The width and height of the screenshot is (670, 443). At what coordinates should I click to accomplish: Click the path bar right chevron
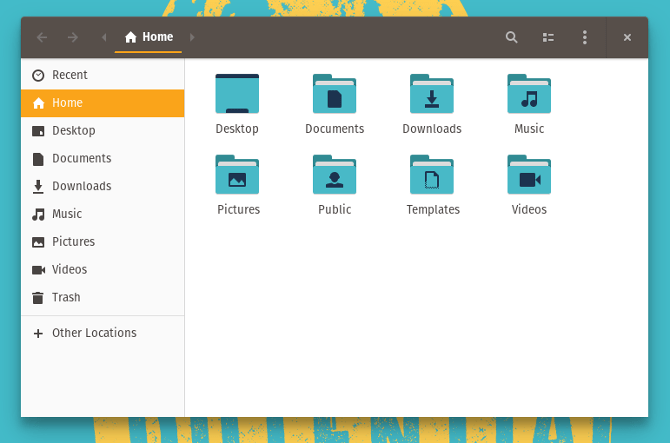coord(192,38)
